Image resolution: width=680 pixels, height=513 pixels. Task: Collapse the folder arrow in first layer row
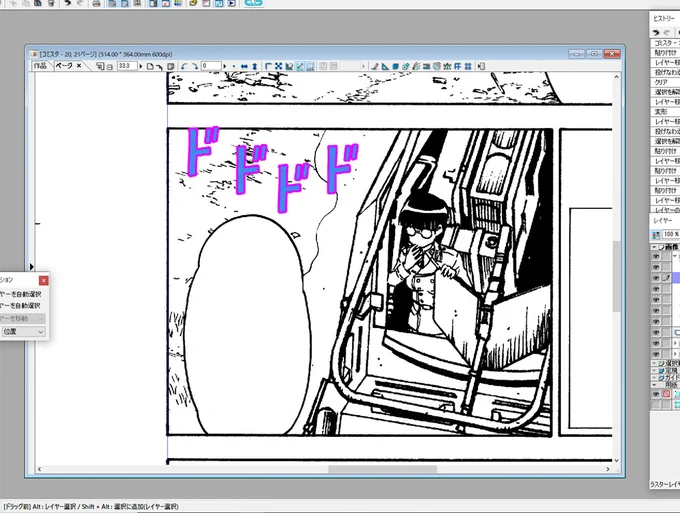(x=675, y=257)
